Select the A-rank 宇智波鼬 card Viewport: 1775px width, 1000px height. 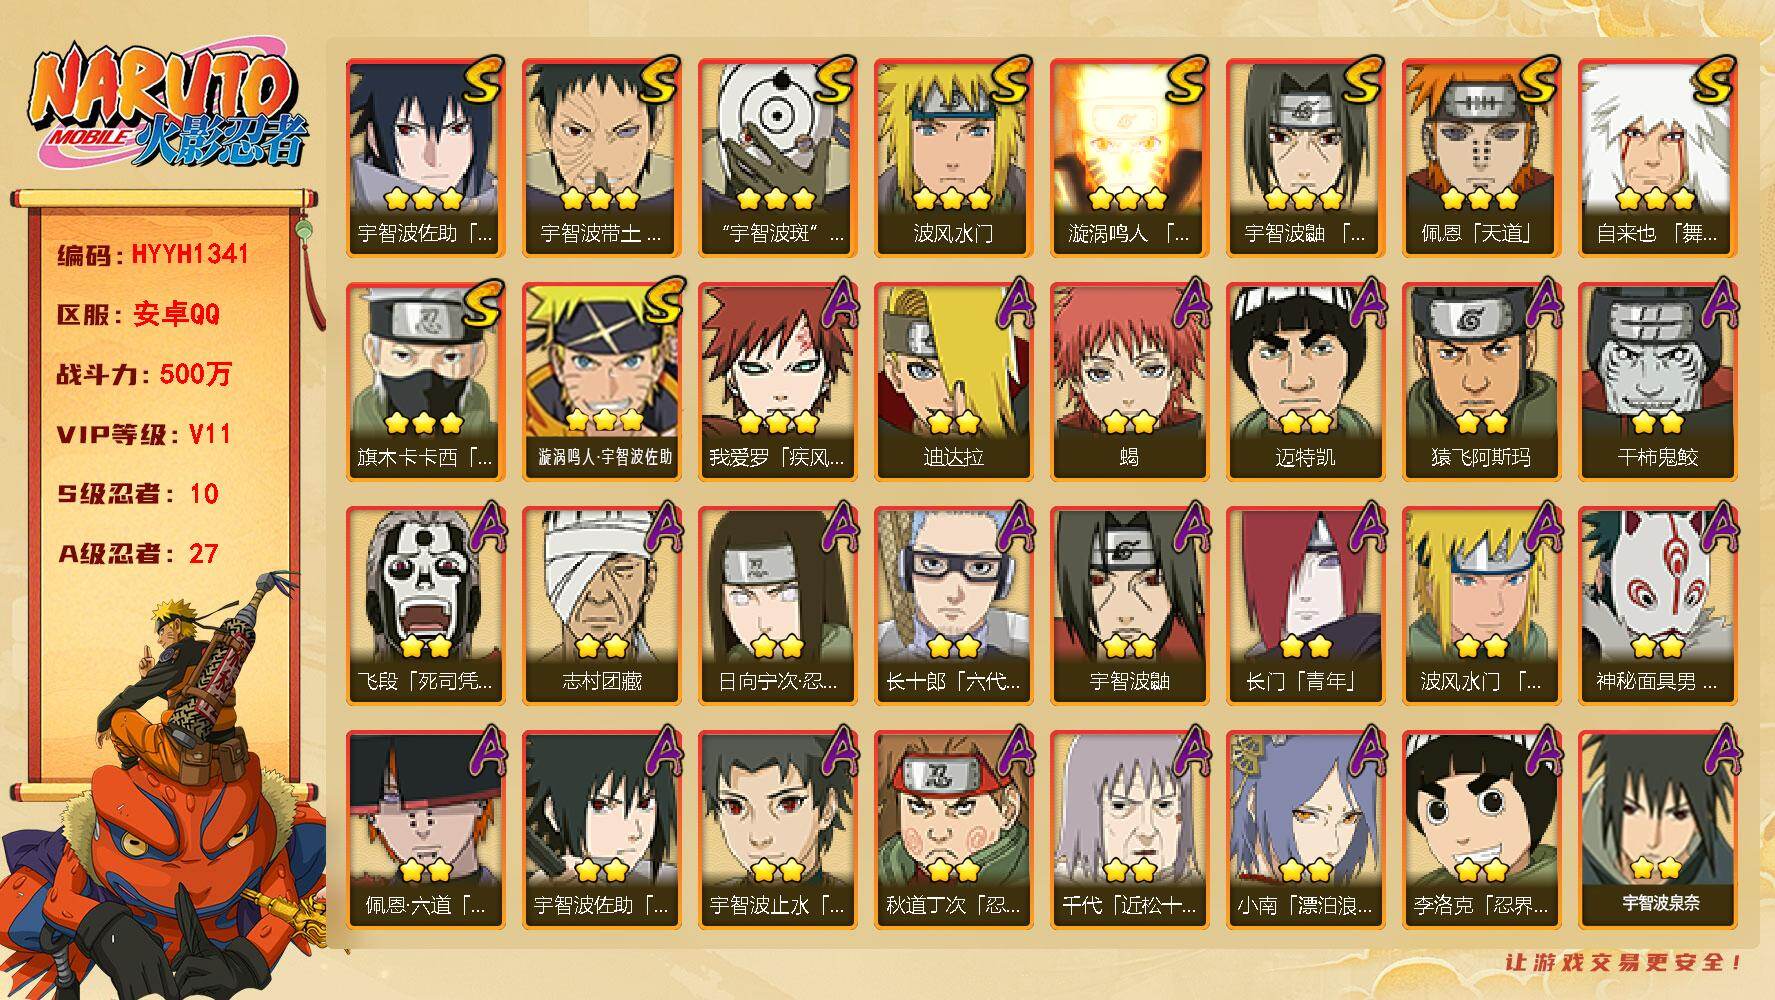[1129, 606]
